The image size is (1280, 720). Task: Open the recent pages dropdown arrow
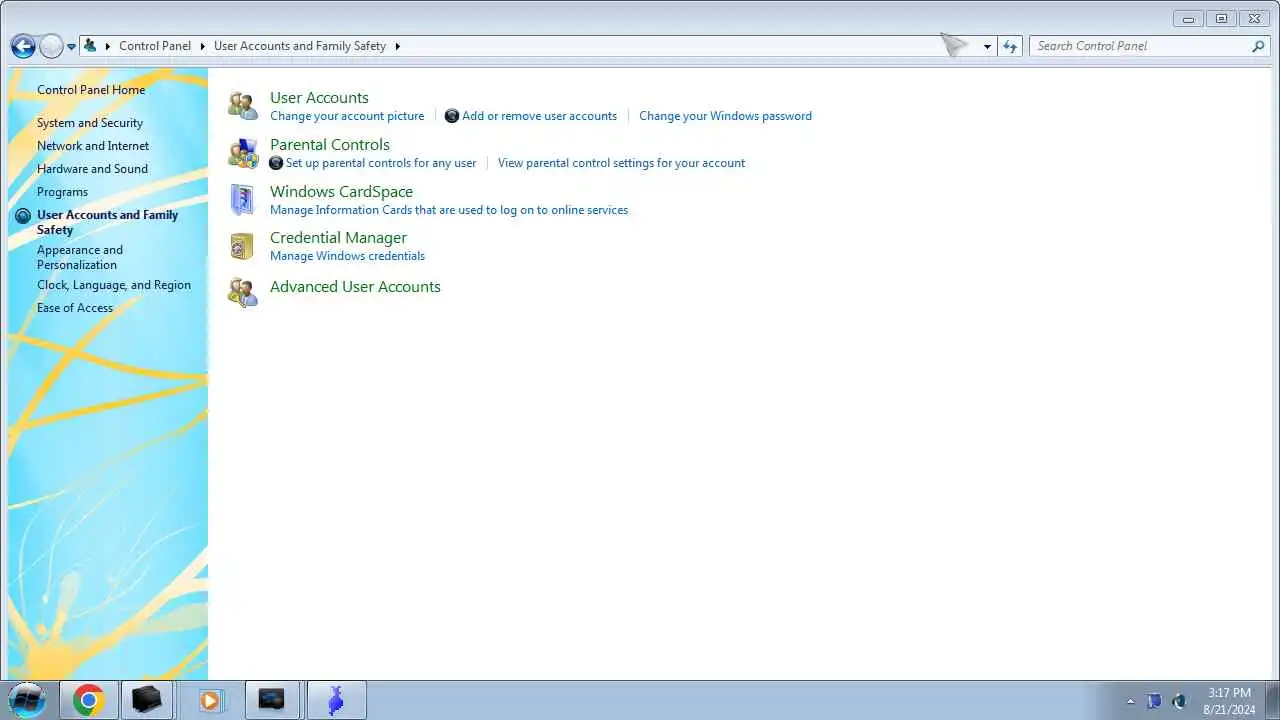[71, 46]
